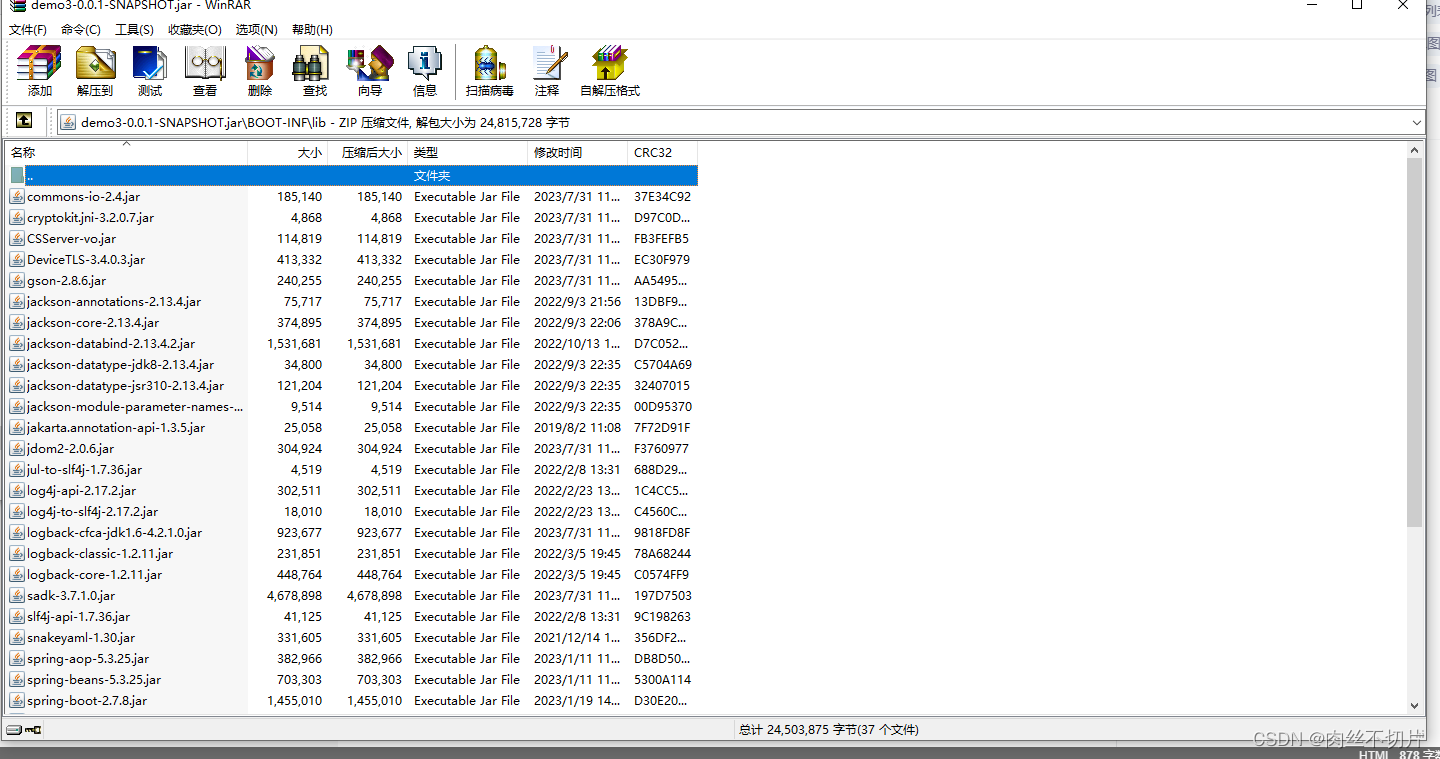1440x759 pixels.
Task: Click the spring-boot-2.7.8.jar file icon
Action: [17, 701]
